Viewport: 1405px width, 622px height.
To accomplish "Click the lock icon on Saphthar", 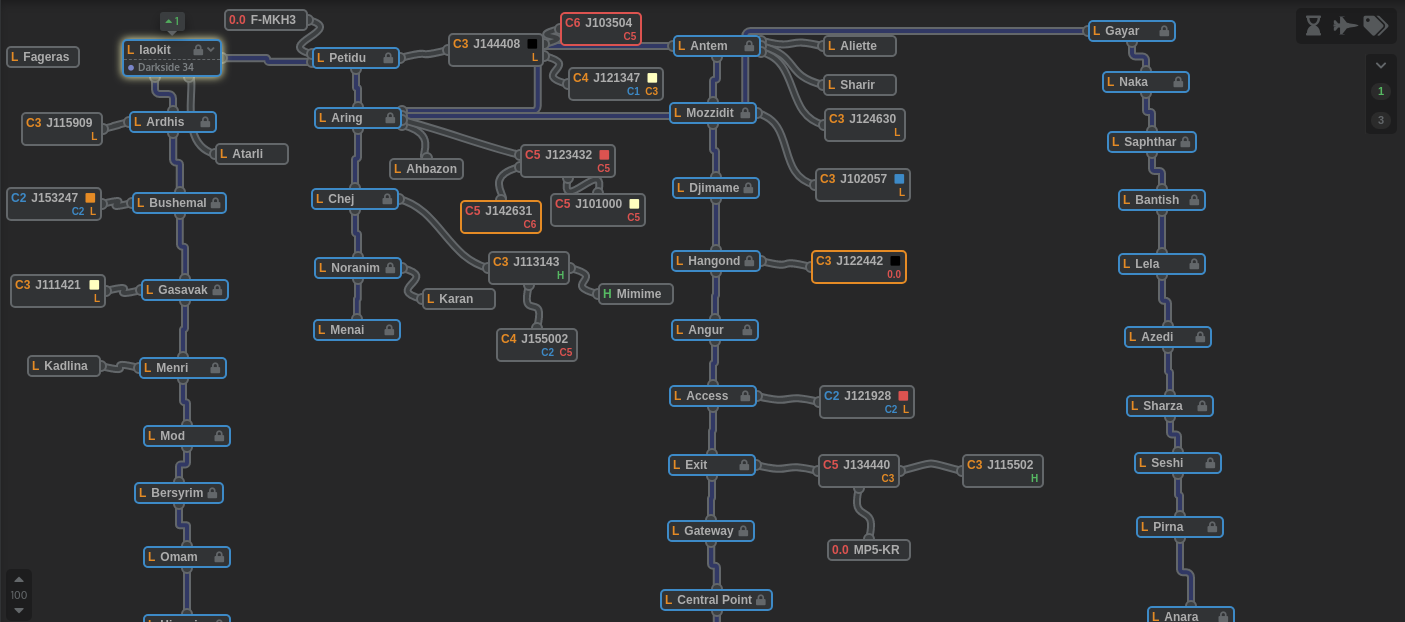I will (x=1185, y=142).
